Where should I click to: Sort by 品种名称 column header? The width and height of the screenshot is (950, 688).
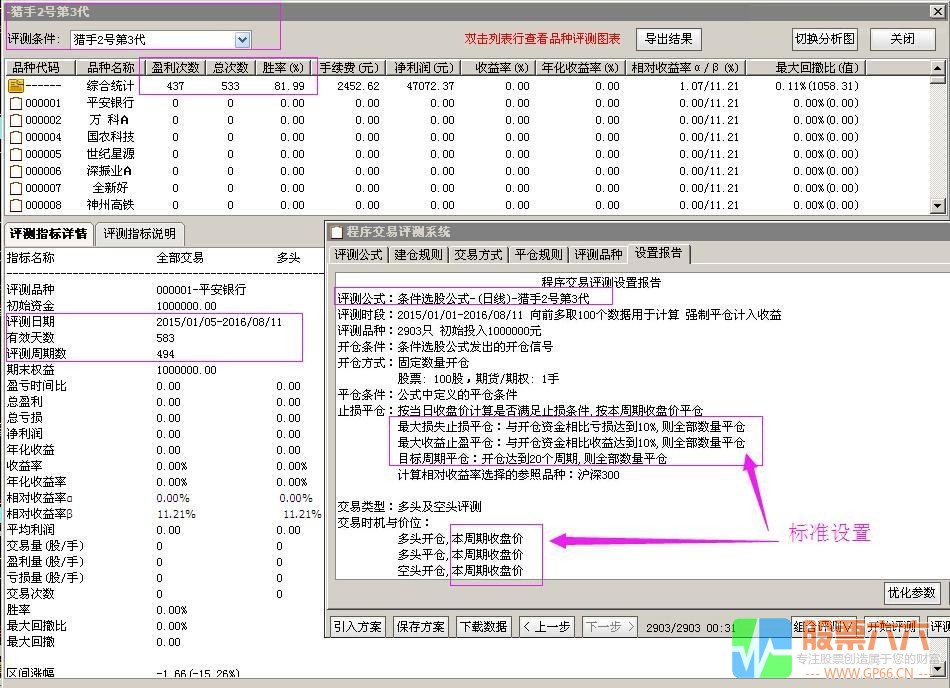(x=110, y=67)
